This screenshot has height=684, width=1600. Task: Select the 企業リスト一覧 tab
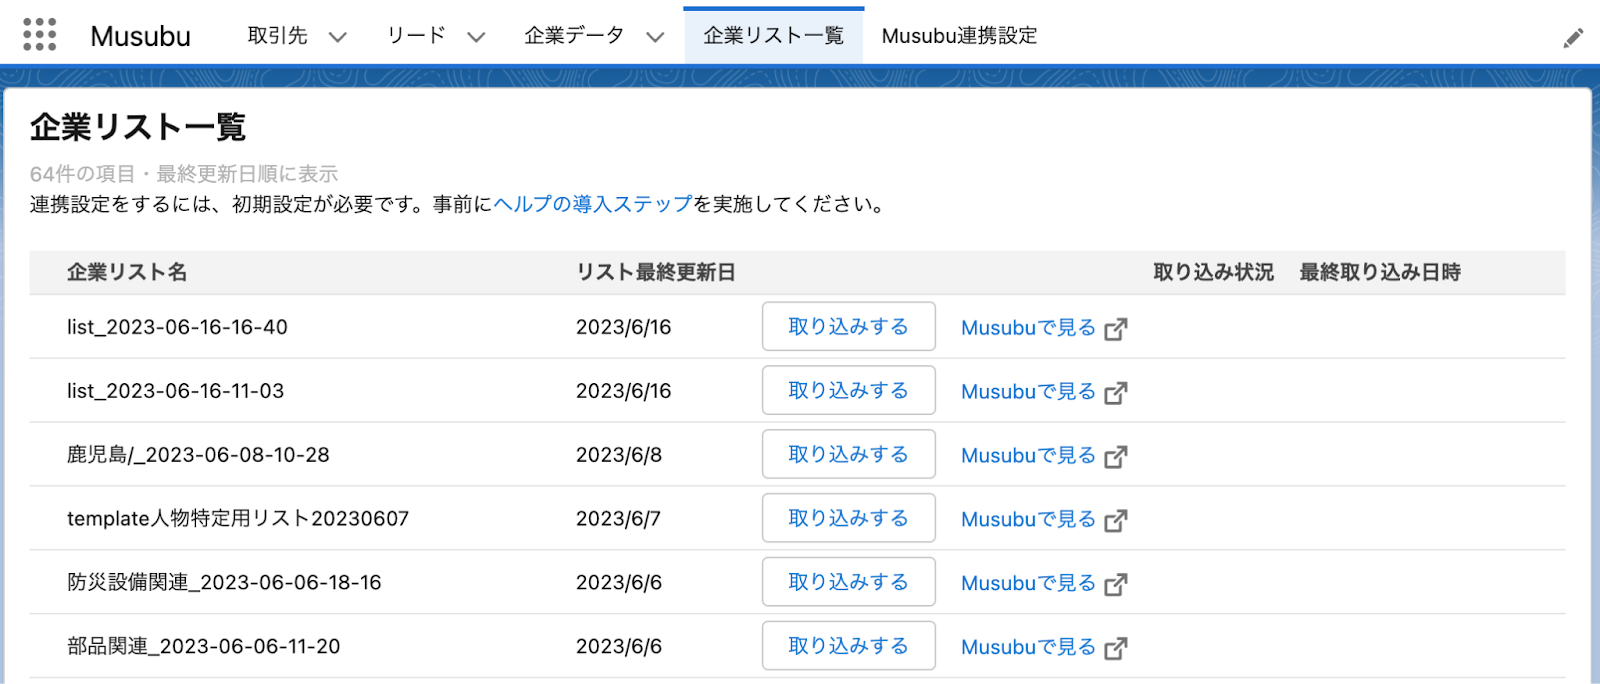pyautogui.click(x=774, y=36)
